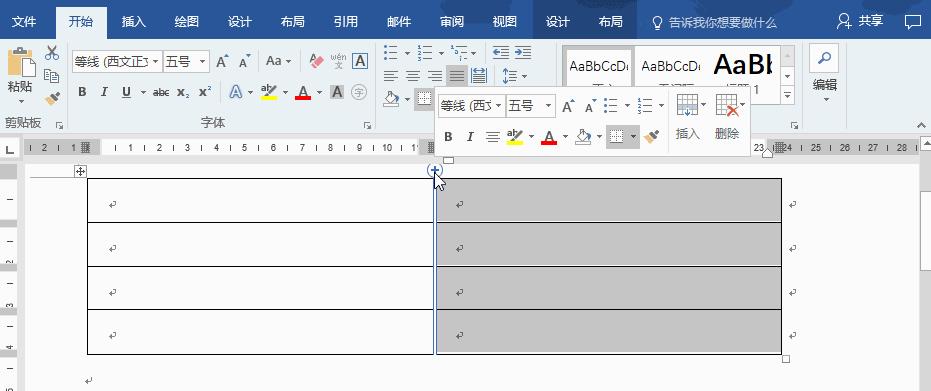Open the Change Case Aa dropdown
The image size is (931, 391).
[278, 61]
